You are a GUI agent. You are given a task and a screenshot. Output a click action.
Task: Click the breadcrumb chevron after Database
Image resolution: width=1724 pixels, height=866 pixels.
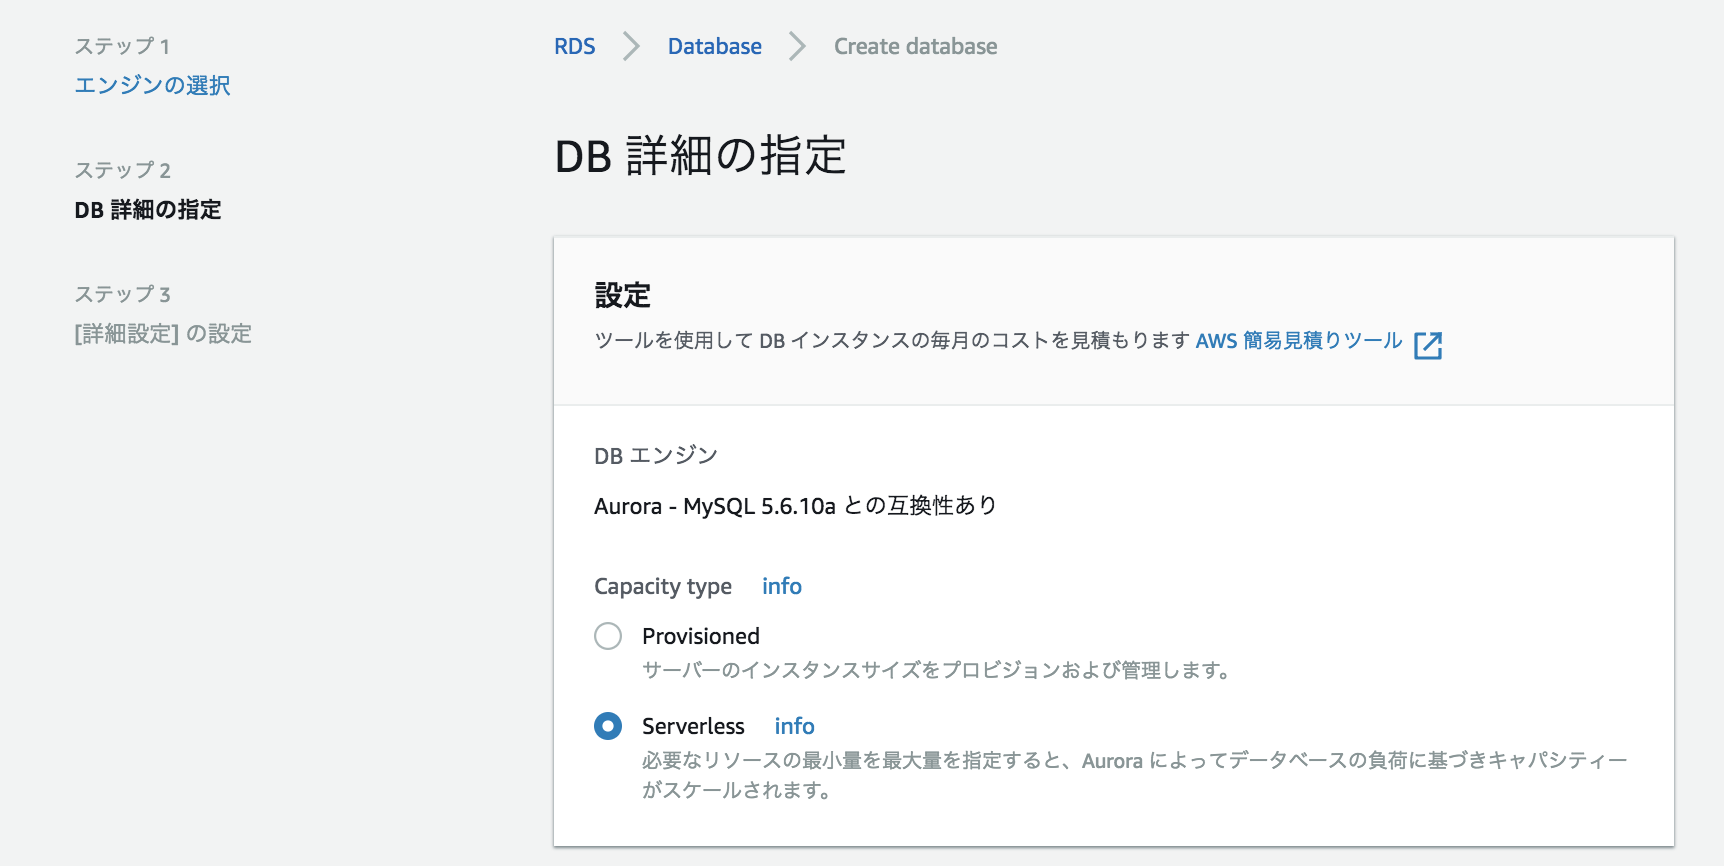[x=797, y=47]
